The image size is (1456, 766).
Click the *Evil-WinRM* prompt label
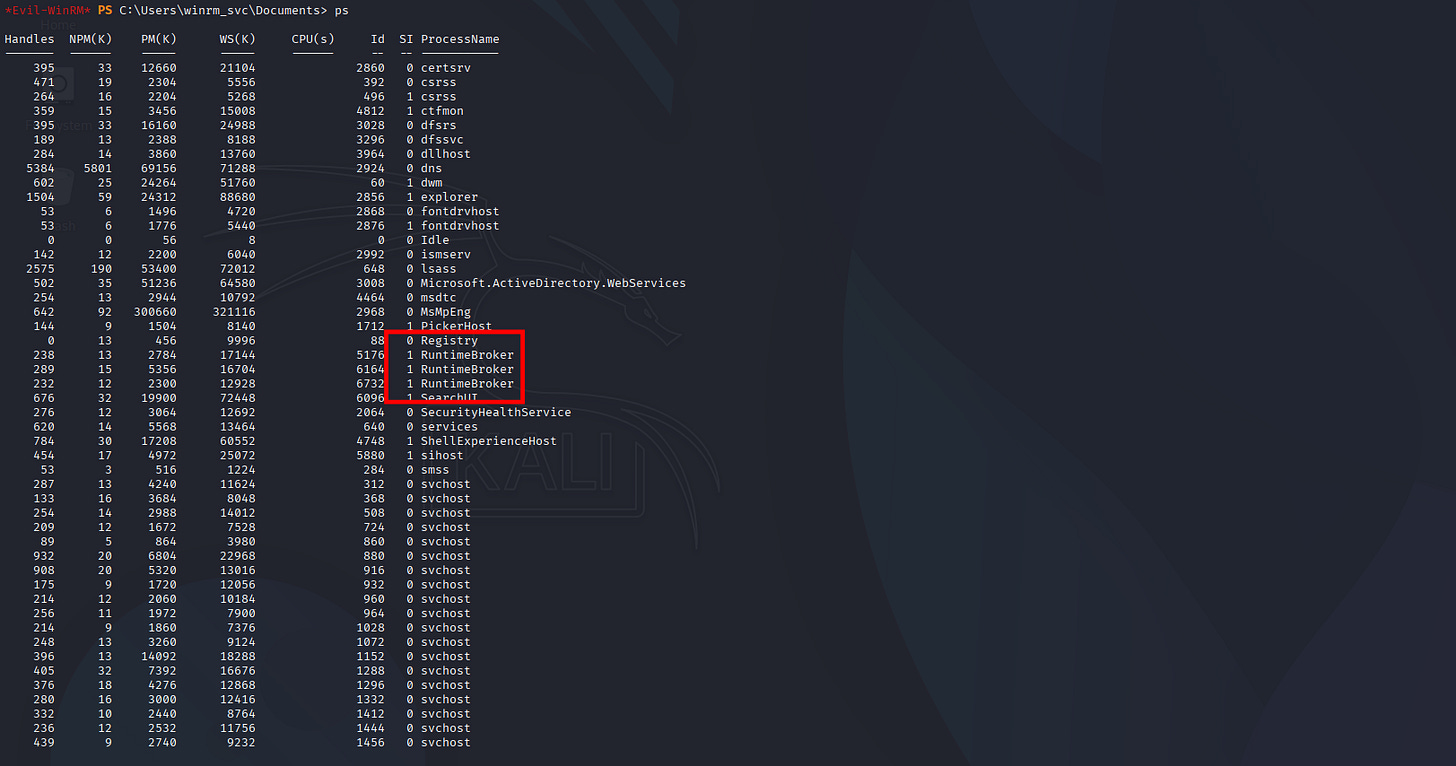click(47, 10)
